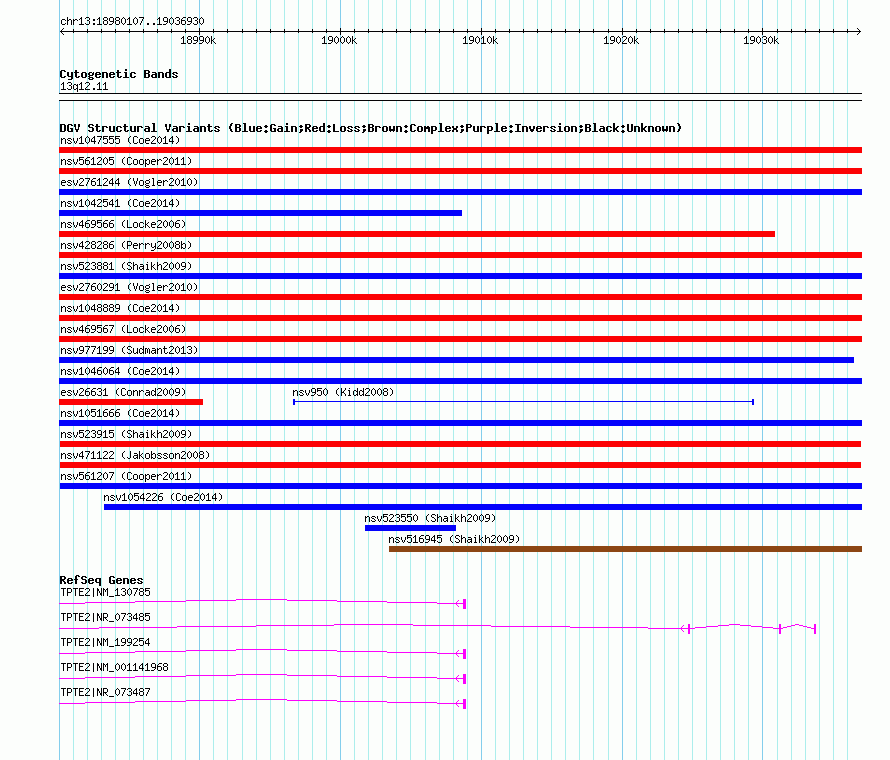Open TPTE2|NR_073485 gene label

click(105, 618)
